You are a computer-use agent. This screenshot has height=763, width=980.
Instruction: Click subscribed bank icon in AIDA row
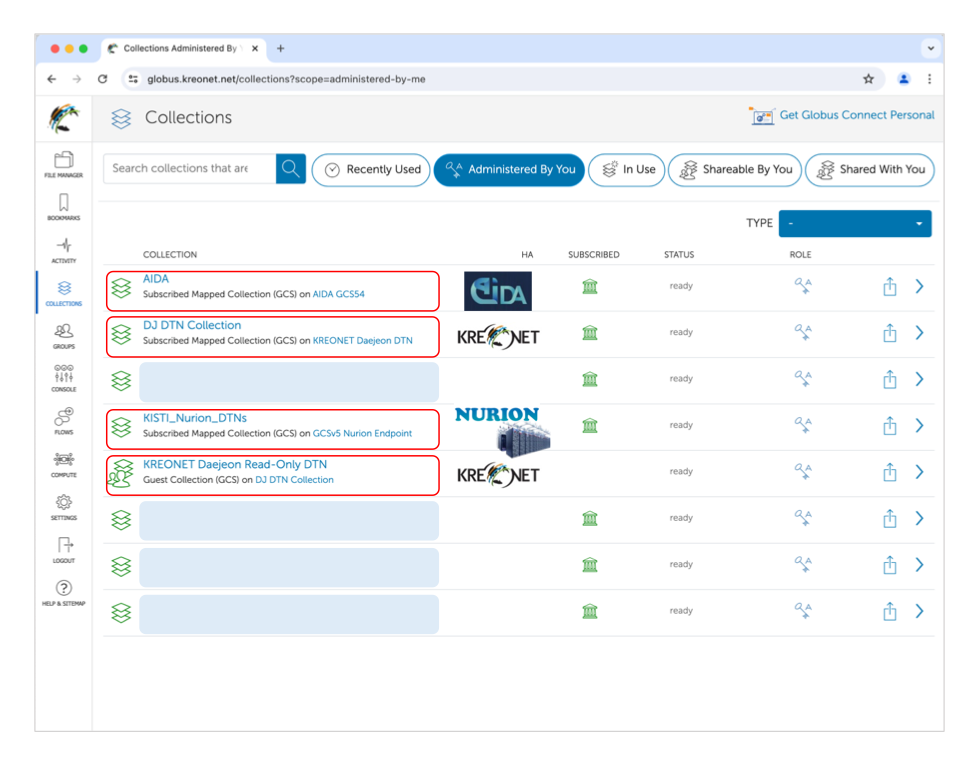pos(590,287)
